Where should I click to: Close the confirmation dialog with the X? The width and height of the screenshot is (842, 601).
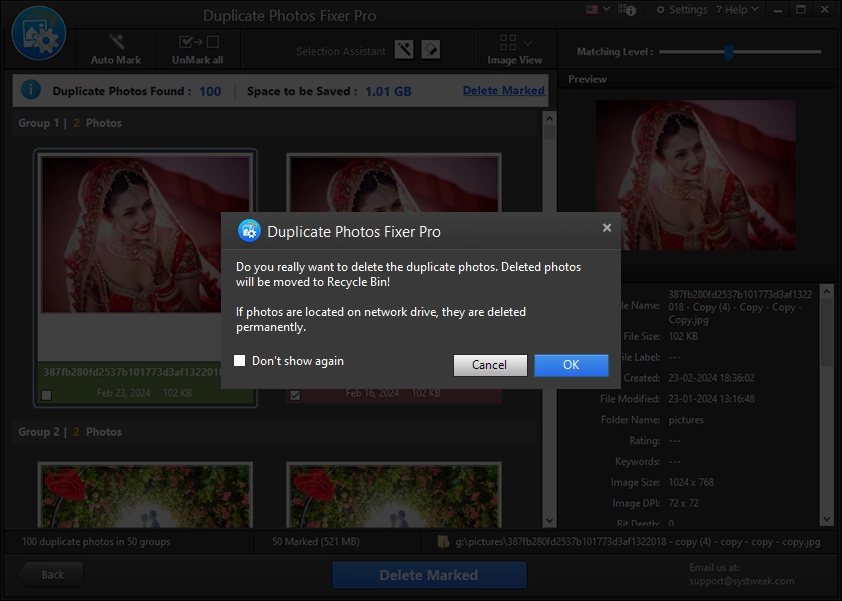click(607, 228)
